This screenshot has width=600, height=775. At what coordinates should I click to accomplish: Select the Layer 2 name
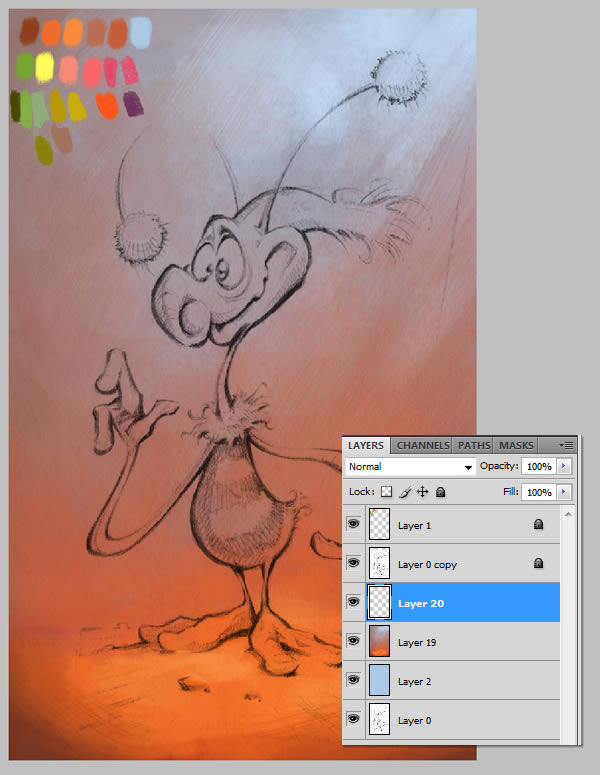point(414,682)
